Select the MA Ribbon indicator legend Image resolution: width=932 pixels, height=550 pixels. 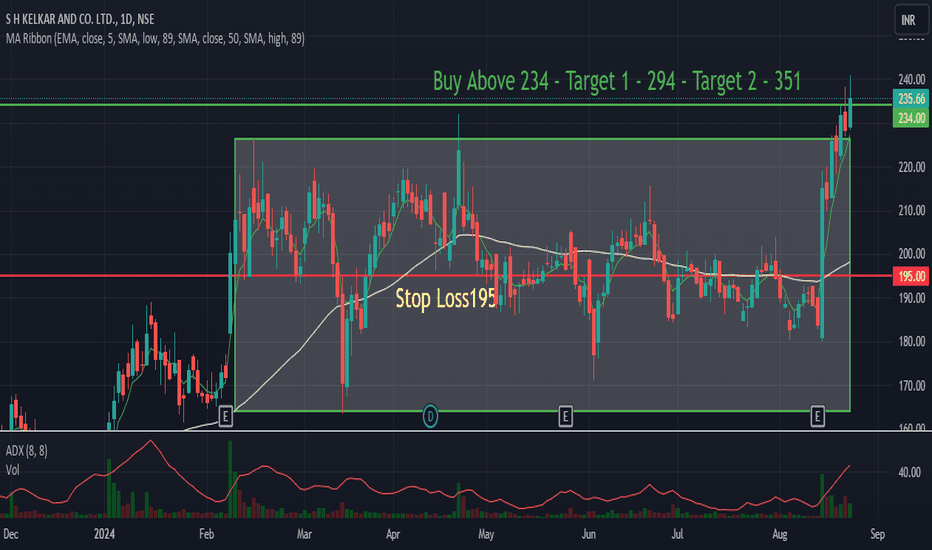[155, 39]
